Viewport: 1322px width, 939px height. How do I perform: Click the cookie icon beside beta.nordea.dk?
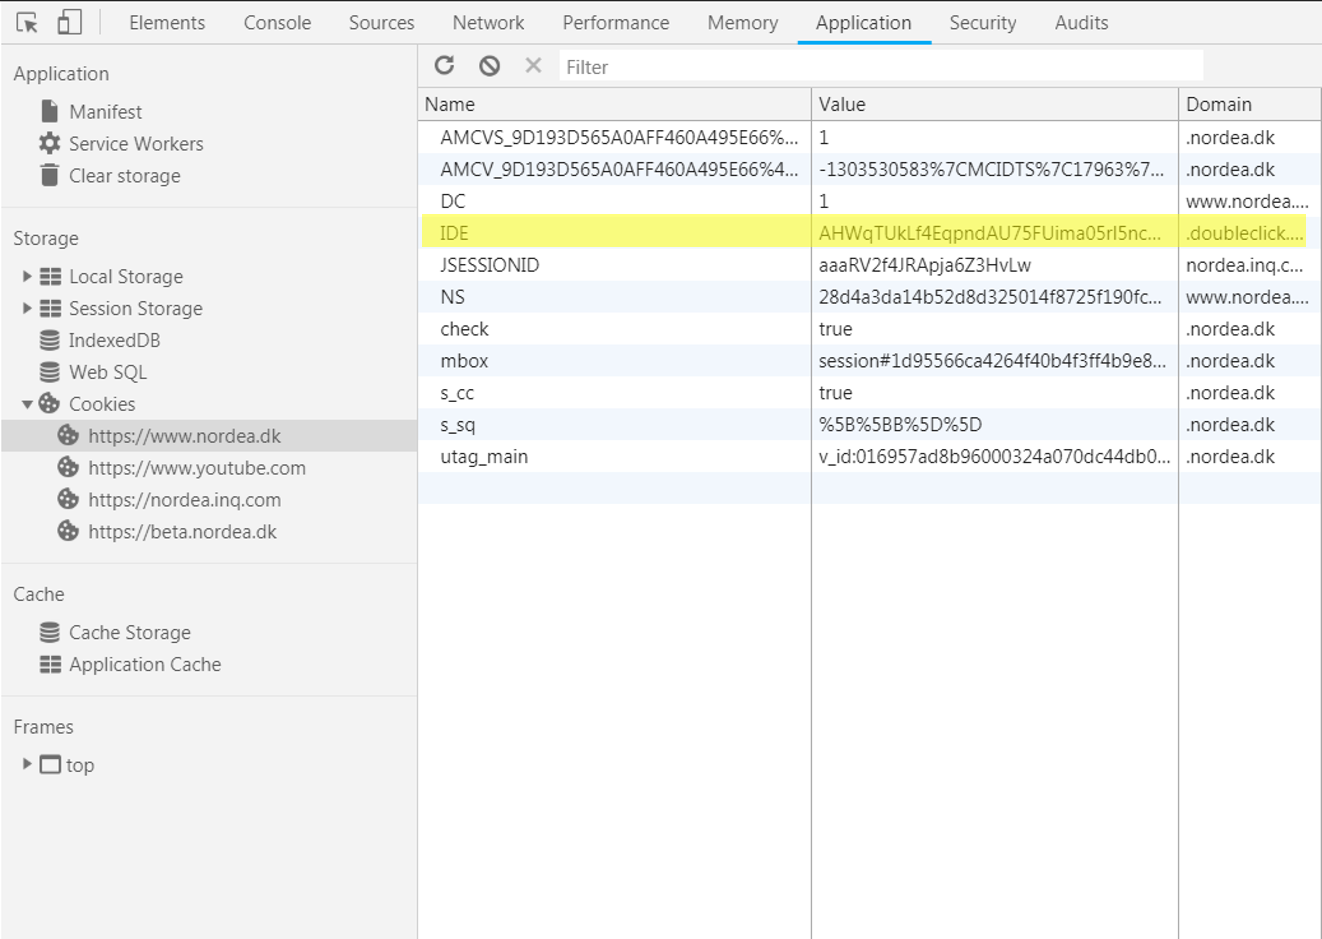point(68,531)
